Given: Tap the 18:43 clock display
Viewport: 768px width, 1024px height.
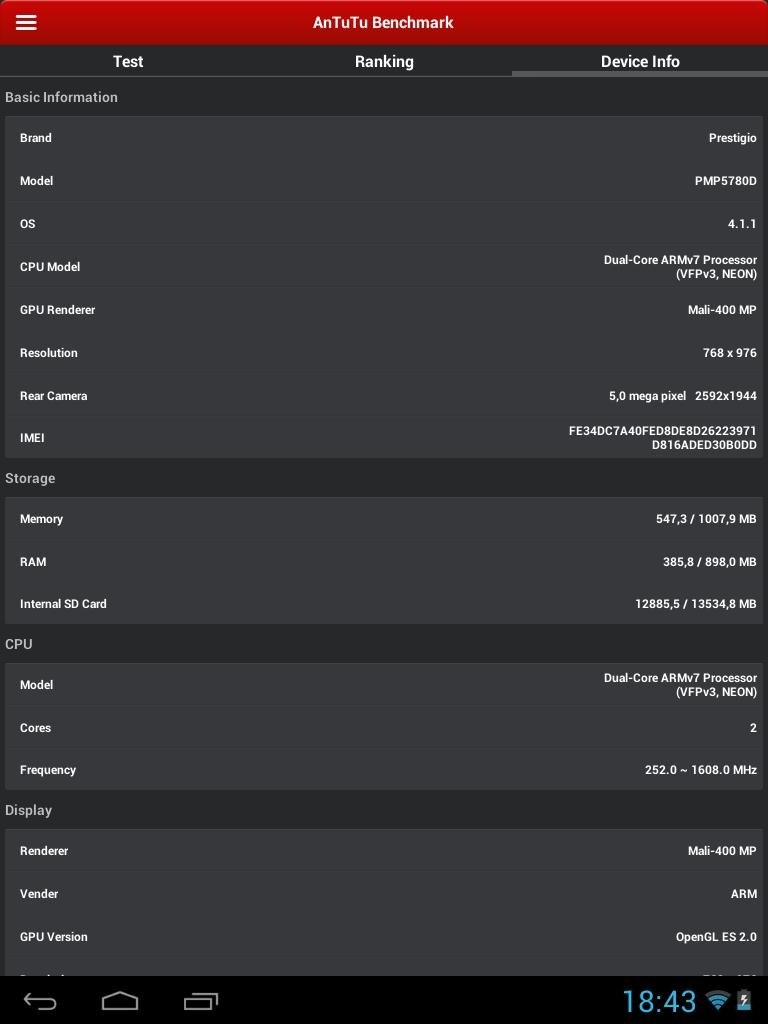Looking at the screenshot, I should tap(659, 1000).
